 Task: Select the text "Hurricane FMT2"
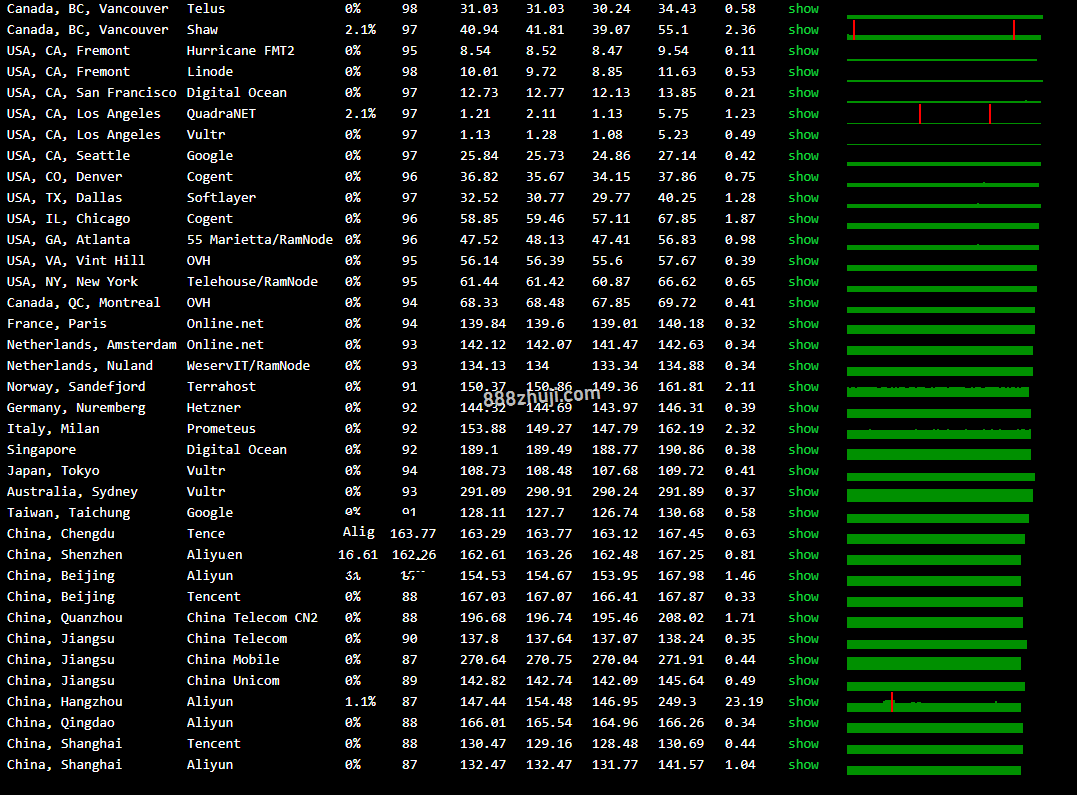240,51
